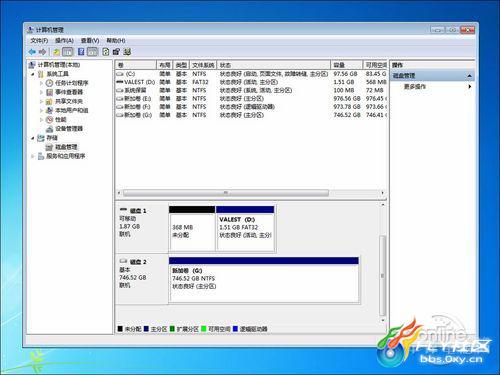Click the 磁盘 1 removable disk icon
The width and height of the screenshot is (500, 375).
pos(123,210)
